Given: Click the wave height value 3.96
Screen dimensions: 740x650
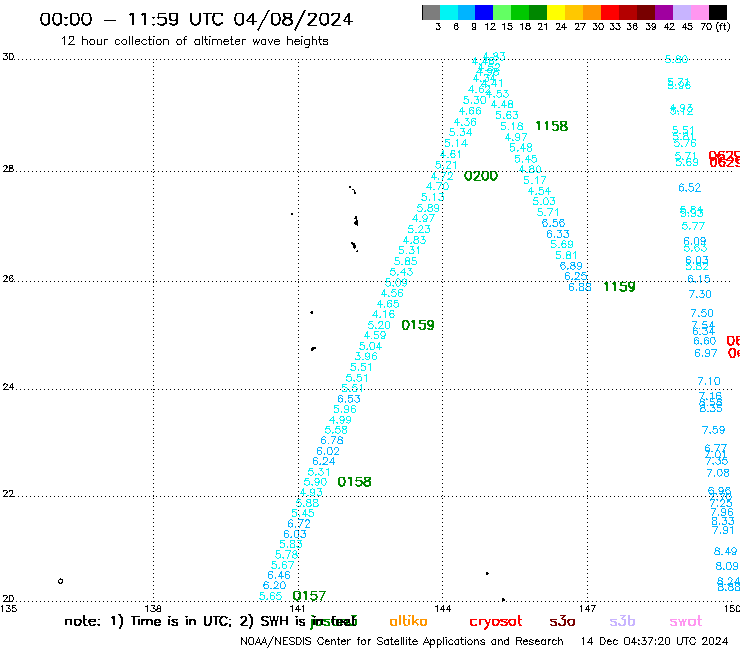Looking at the screenshot, I should (366, 356).
